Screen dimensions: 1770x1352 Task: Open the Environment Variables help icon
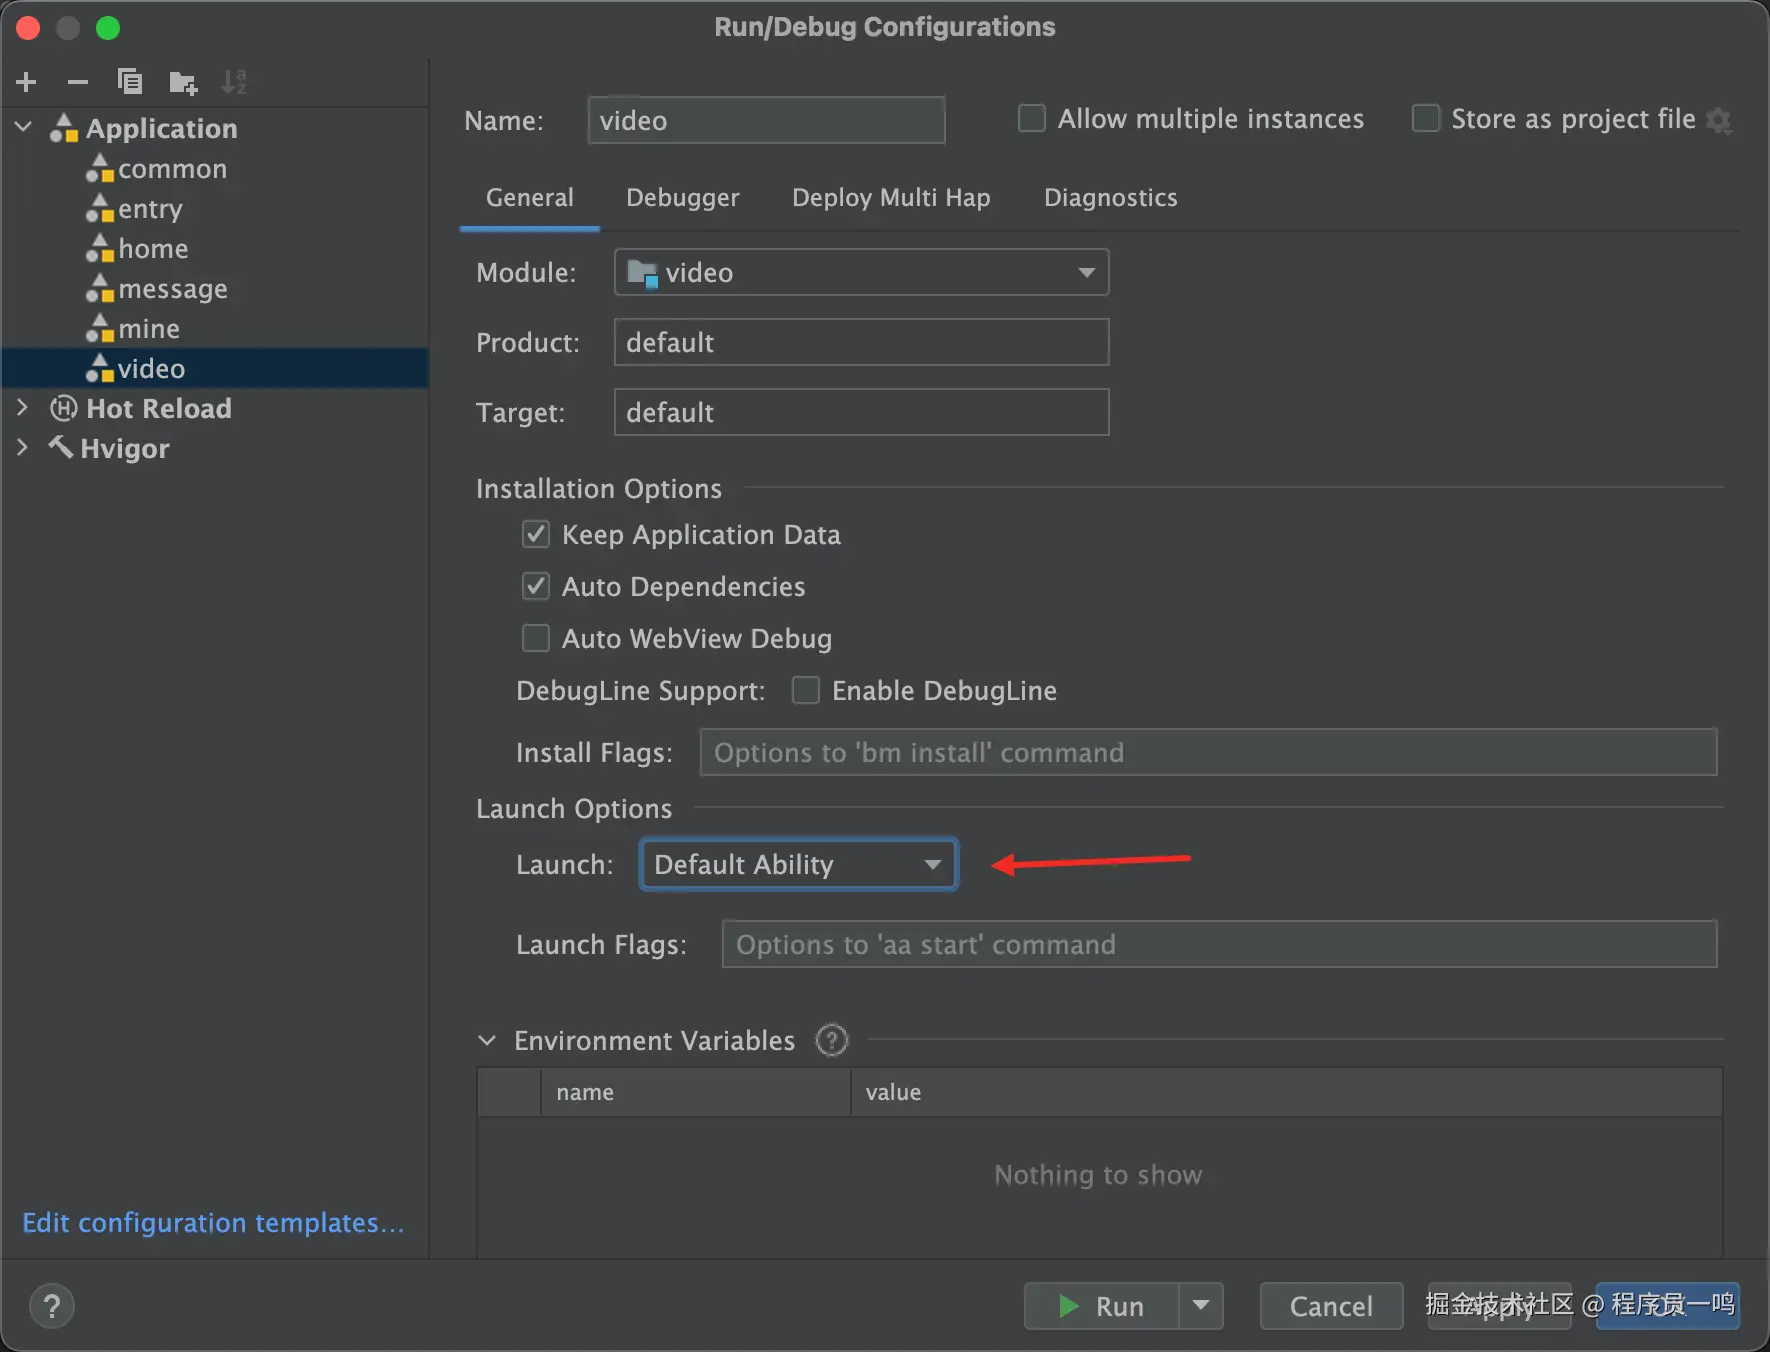click(831, 1040)
